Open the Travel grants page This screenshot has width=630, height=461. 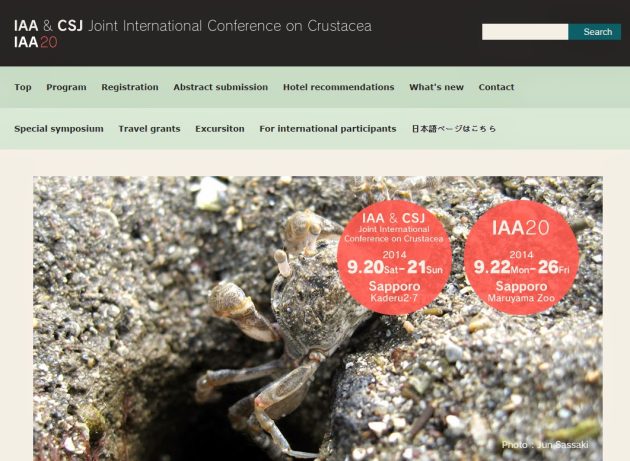(149, 129)
